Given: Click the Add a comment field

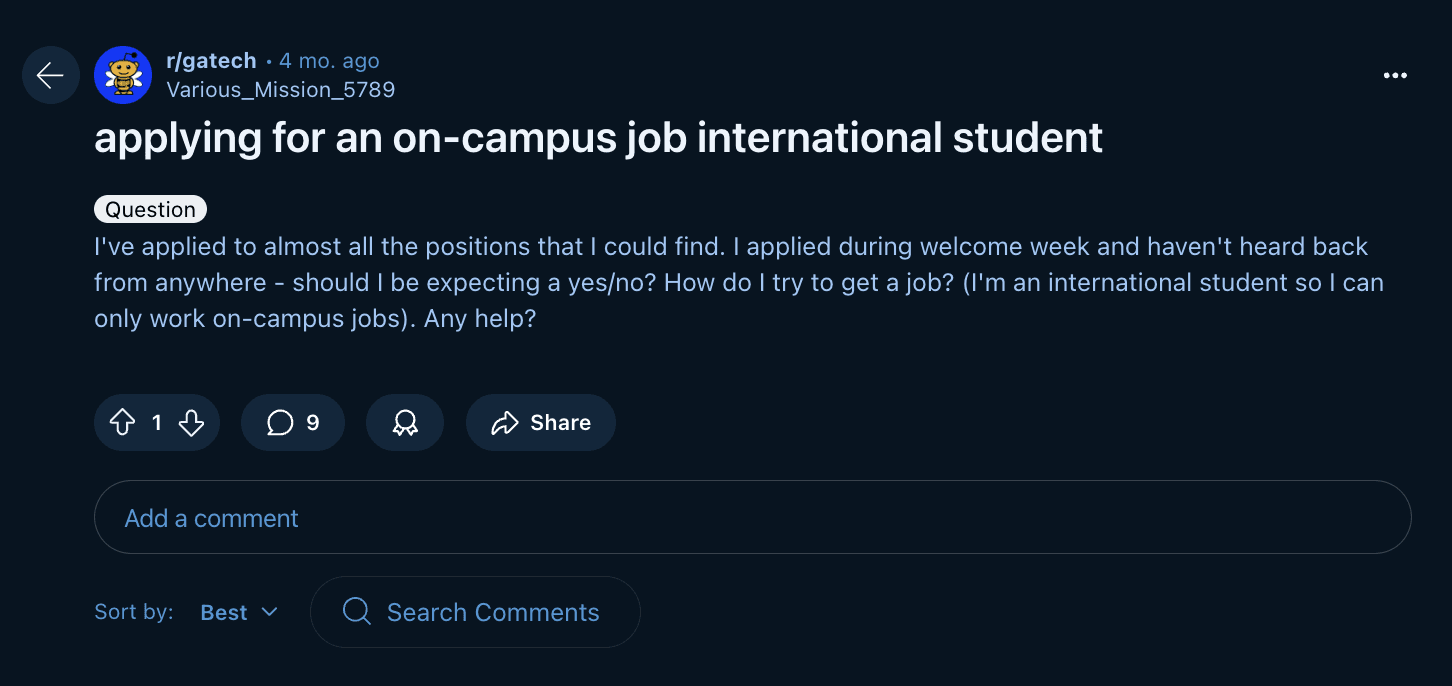Looking at the screenshot, I should point(752,518).
